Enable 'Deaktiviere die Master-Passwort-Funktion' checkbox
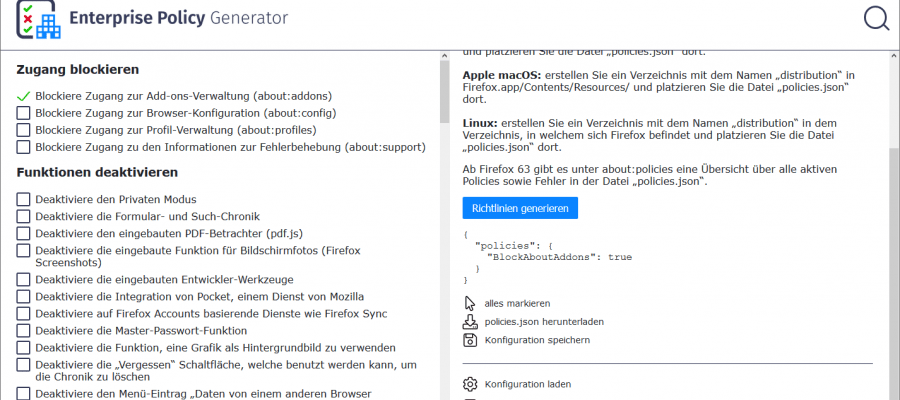Screen dimensions: 900x400 point(24,330)
